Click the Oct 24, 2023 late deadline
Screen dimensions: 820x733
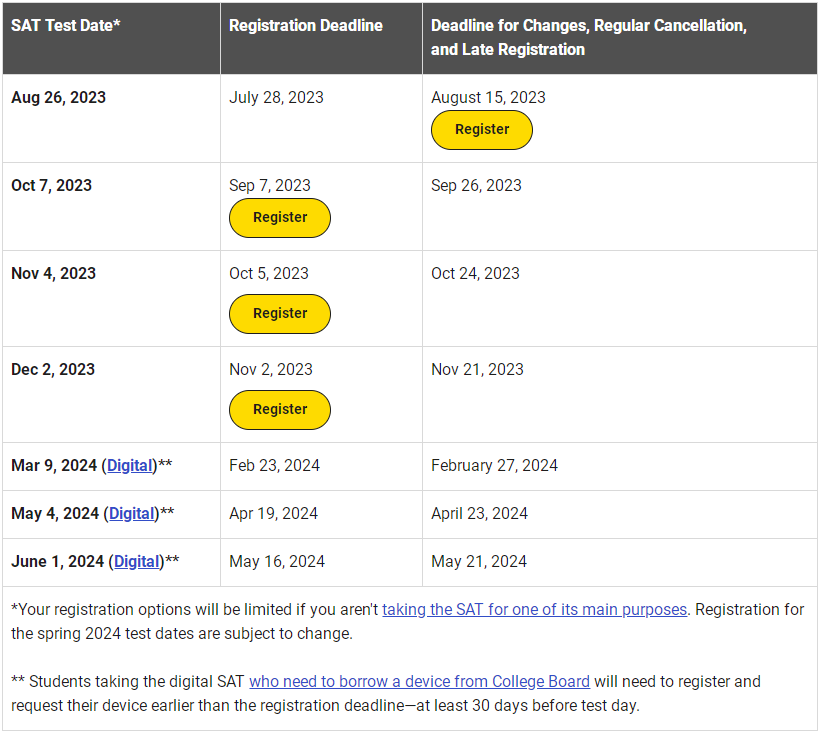[x=475, y=273]
